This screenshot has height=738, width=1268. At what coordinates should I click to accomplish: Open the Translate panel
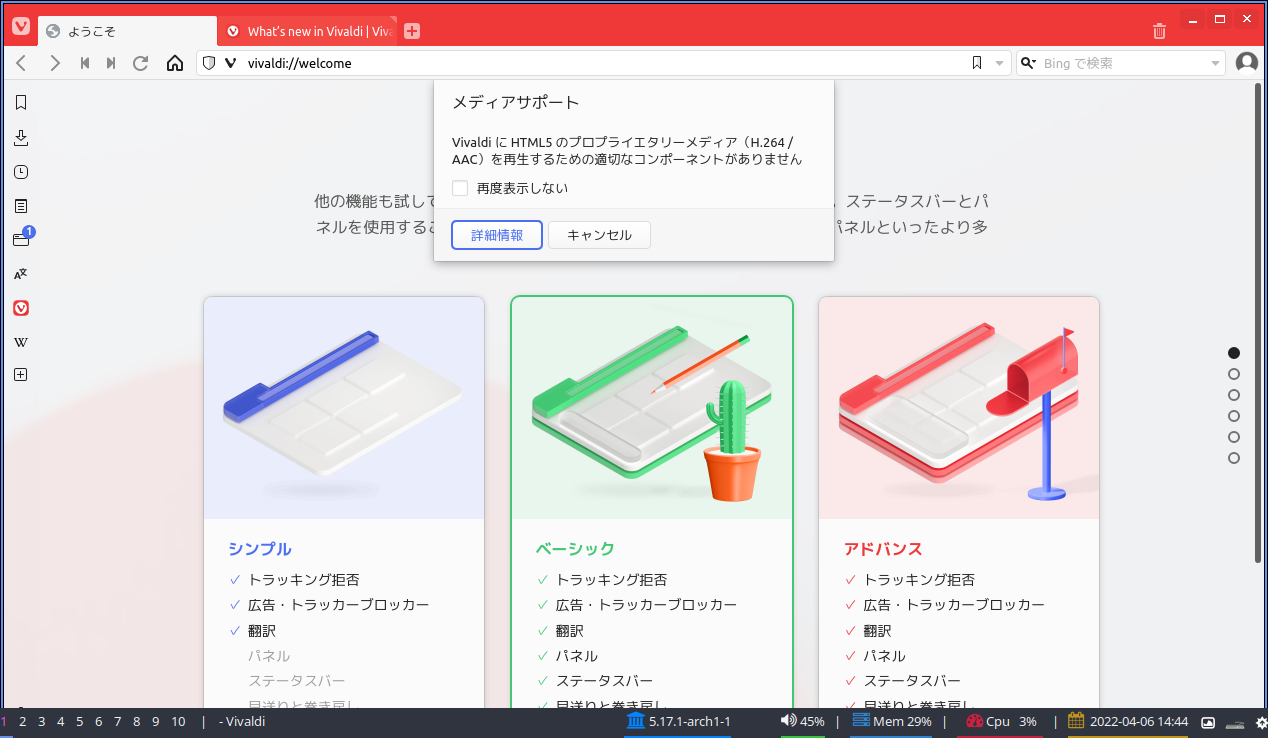(21, 274)
